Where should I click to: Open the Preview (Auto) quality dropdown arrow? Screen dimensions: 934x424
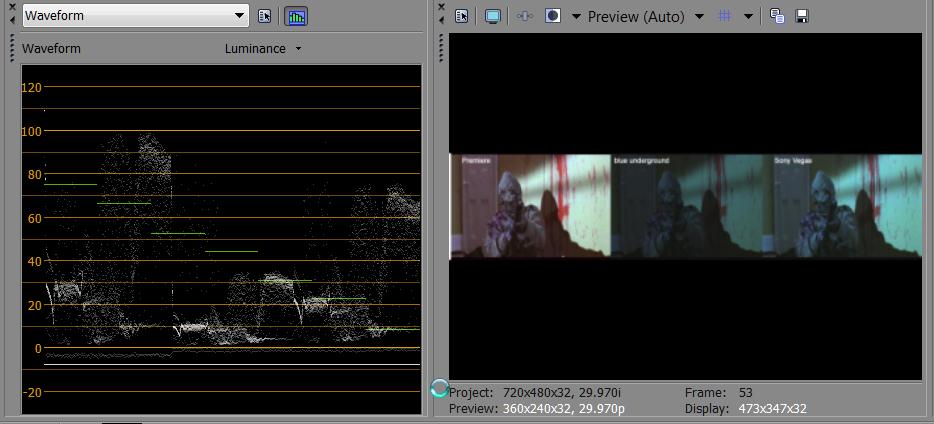(699, 17)
